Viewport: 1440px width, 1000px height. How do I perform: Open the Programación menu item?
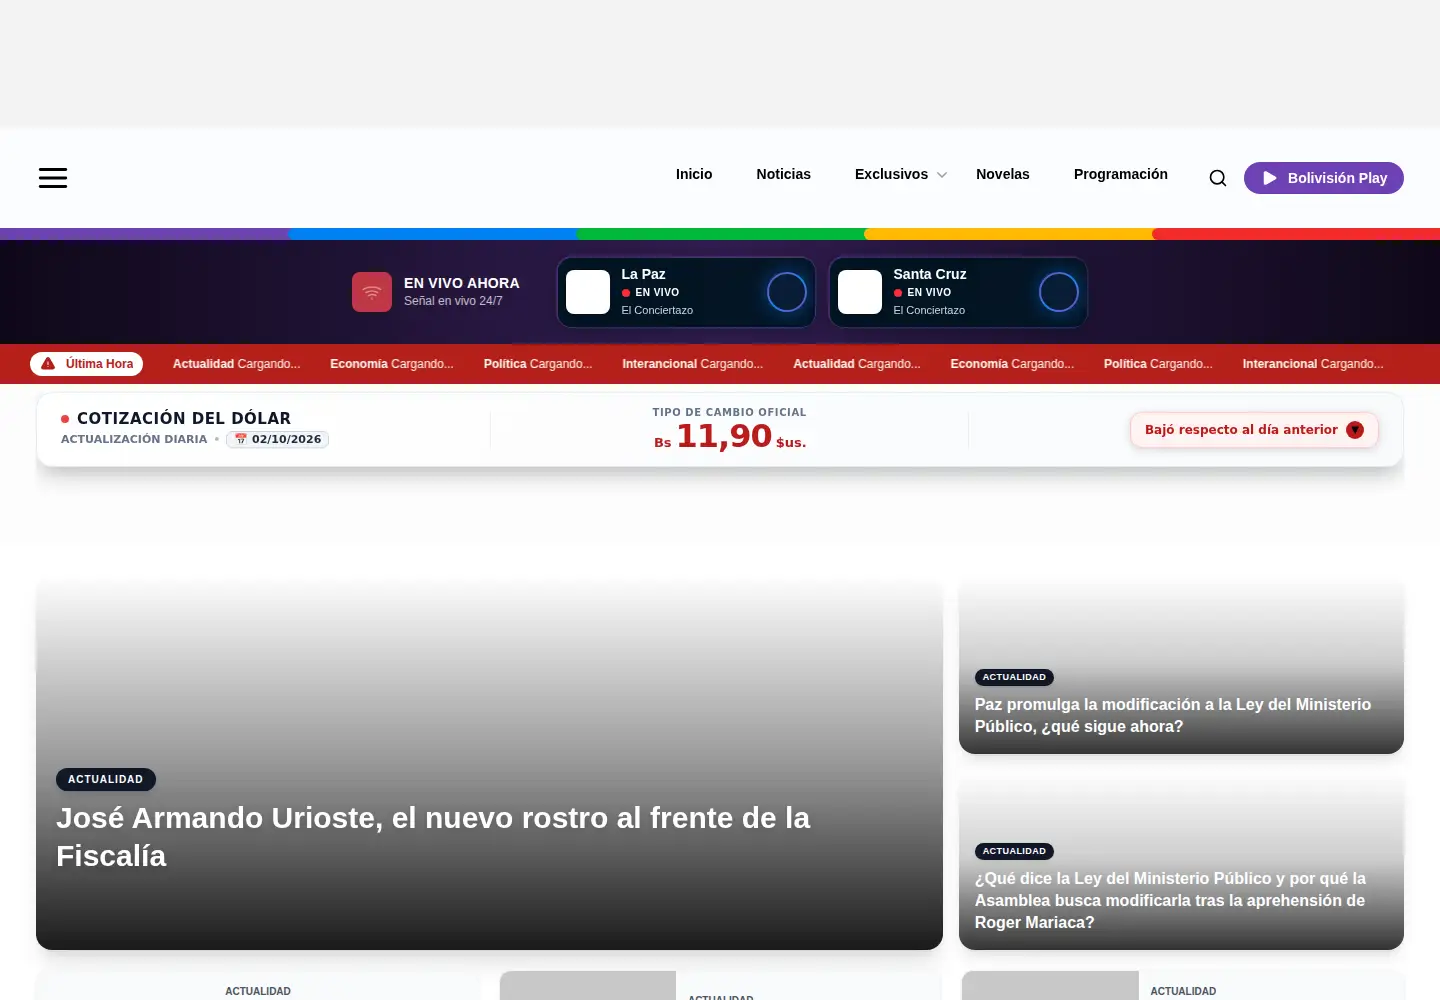(x=1121, y=174)
